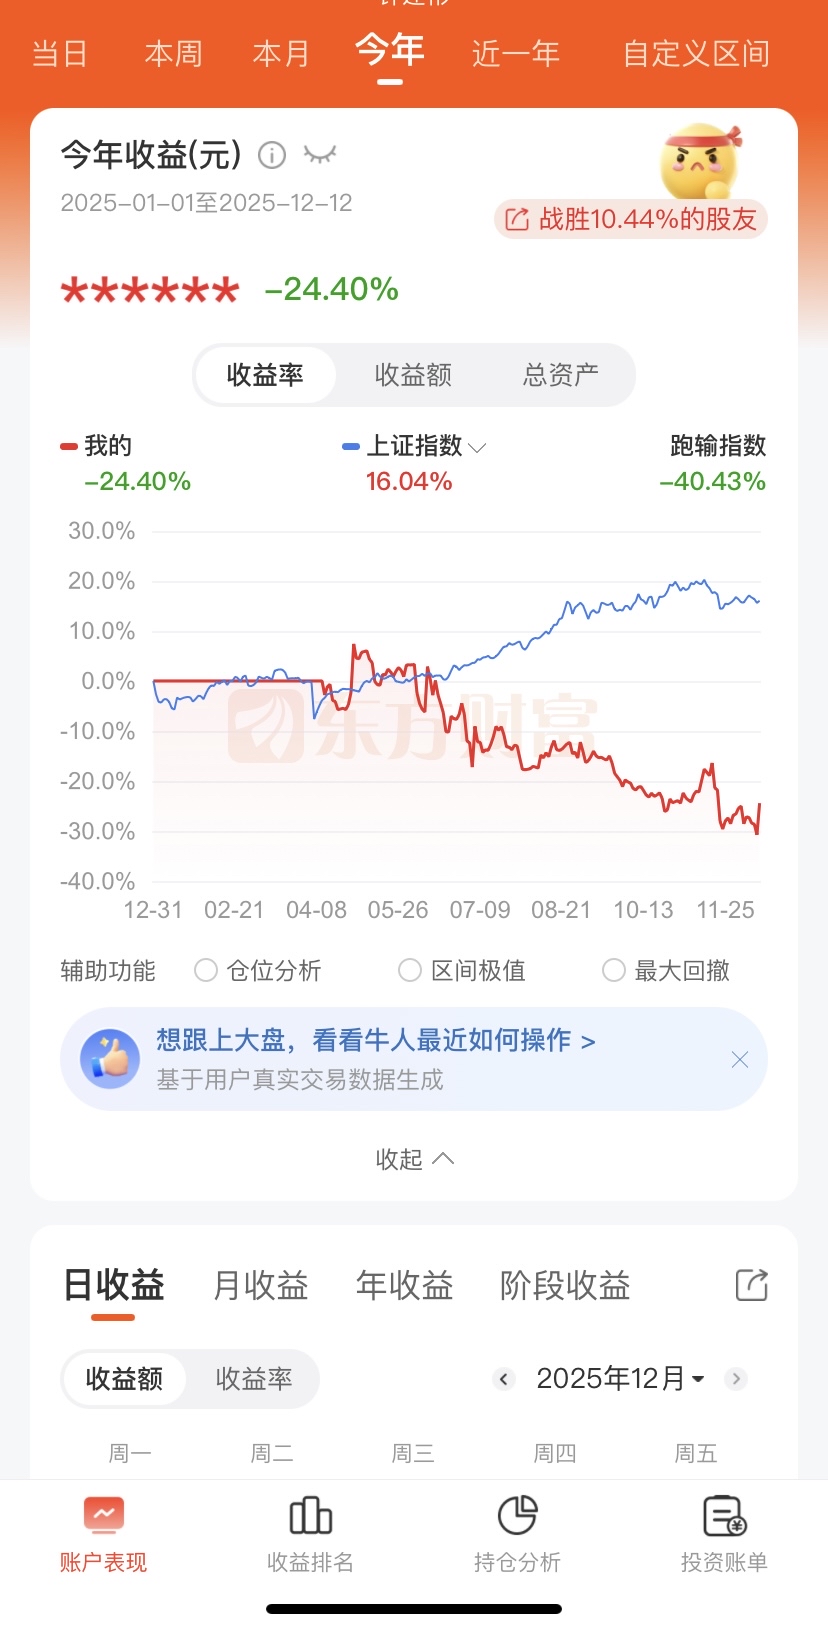This screenshot has height=1630, width=828.
Task: Enable the 区间极值 radio option
Action: (x=410, y=970)
